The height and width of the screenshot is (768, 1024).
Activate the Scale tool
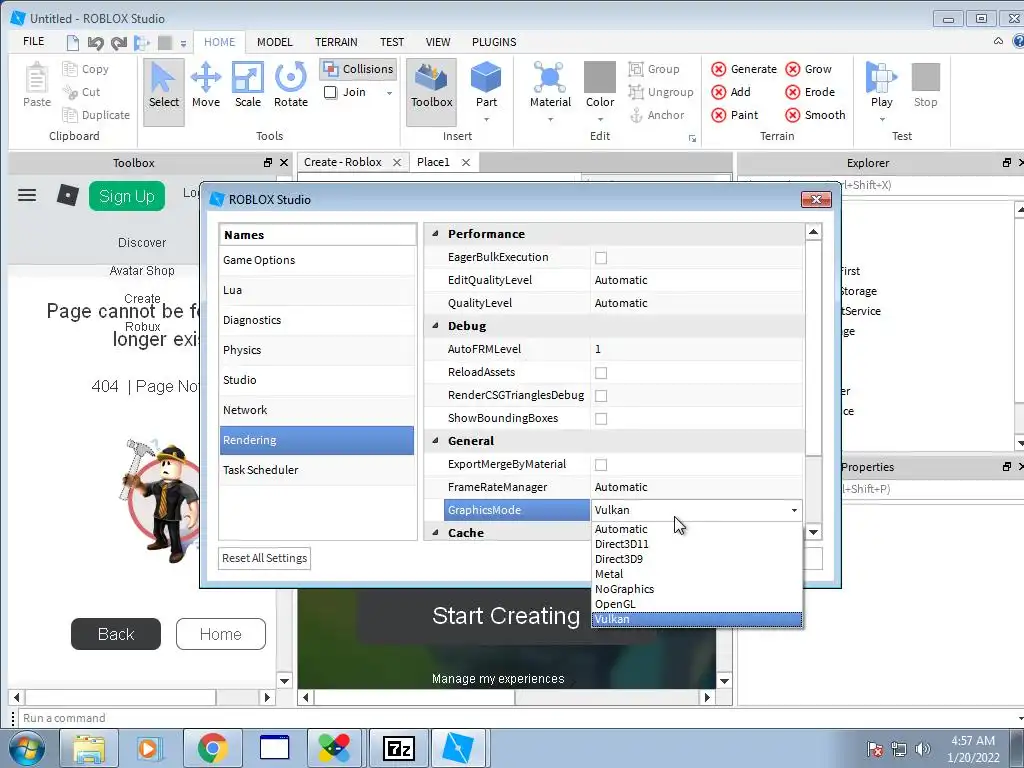tap(248, 85)
